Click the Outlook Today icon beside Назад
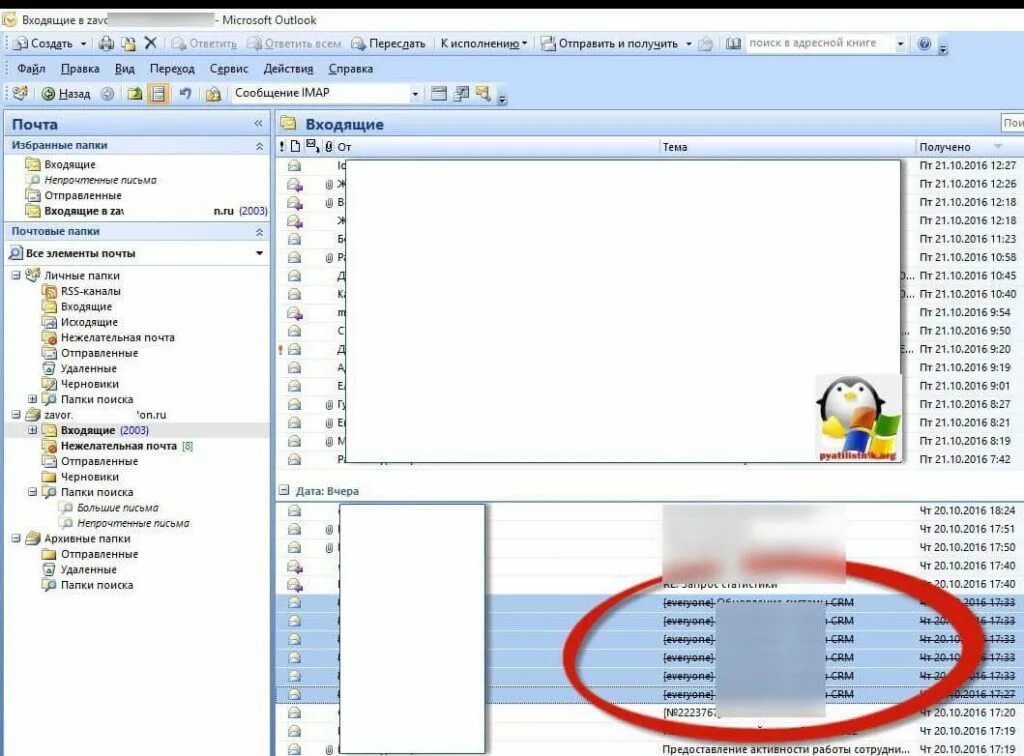The width and height of the screenshot is (1024, 756). coord(20,93)
